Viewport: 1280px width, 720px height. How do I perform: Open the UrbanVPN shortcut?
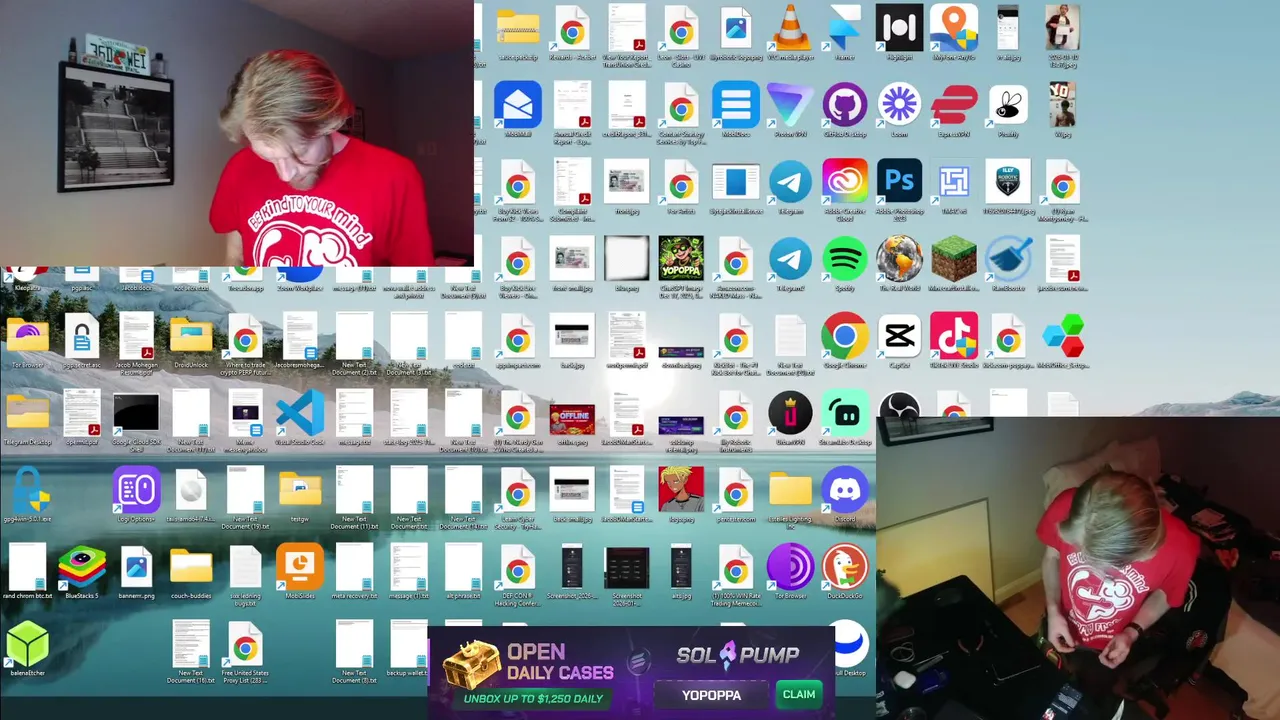790,413
